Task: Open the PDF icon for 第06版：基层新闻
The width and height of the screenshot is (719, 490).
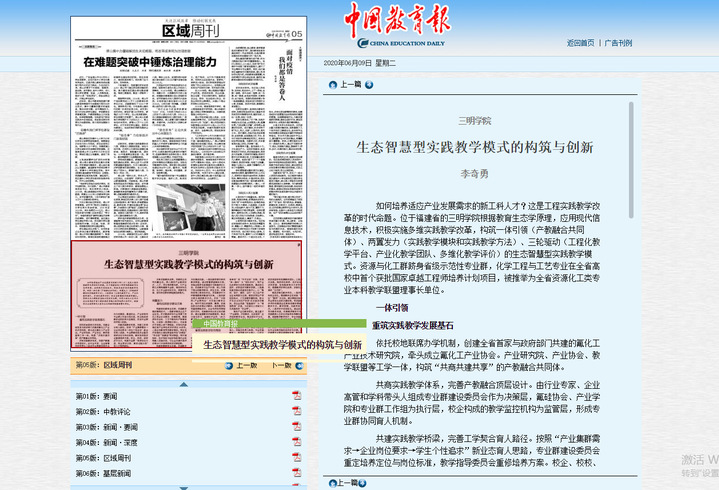Action: click(297, 473)
